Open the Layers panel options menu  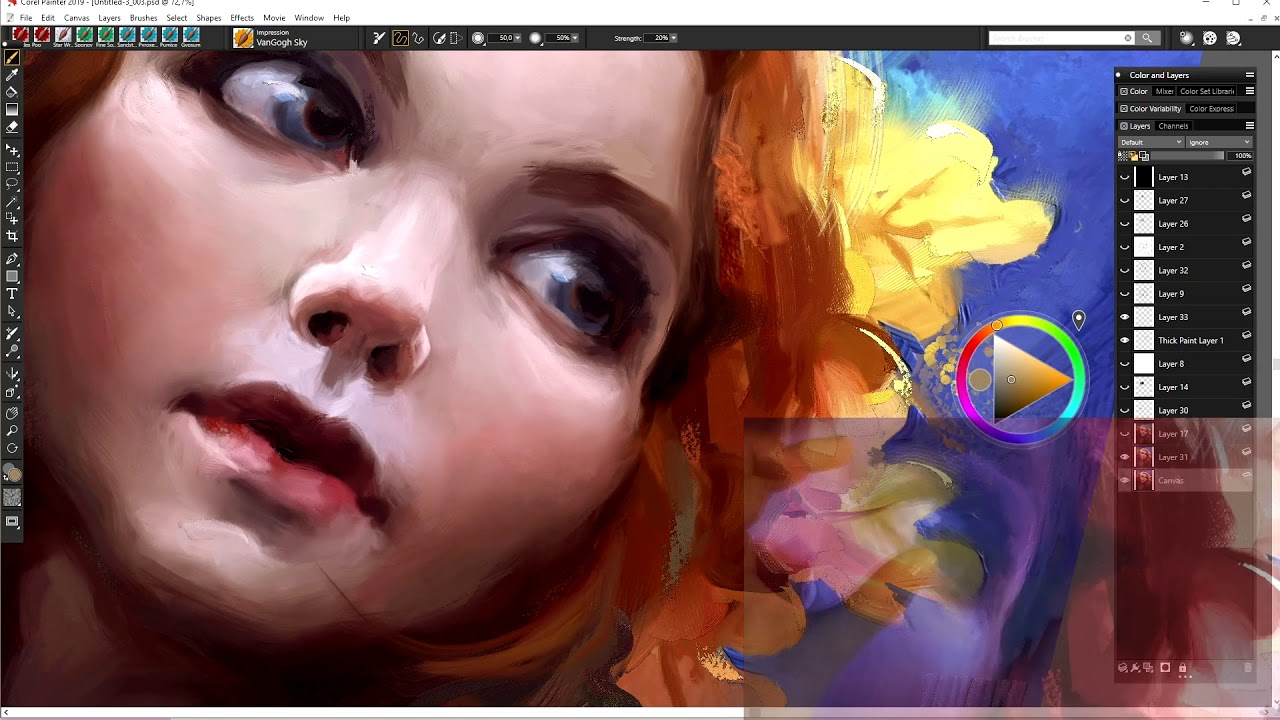1249,126
